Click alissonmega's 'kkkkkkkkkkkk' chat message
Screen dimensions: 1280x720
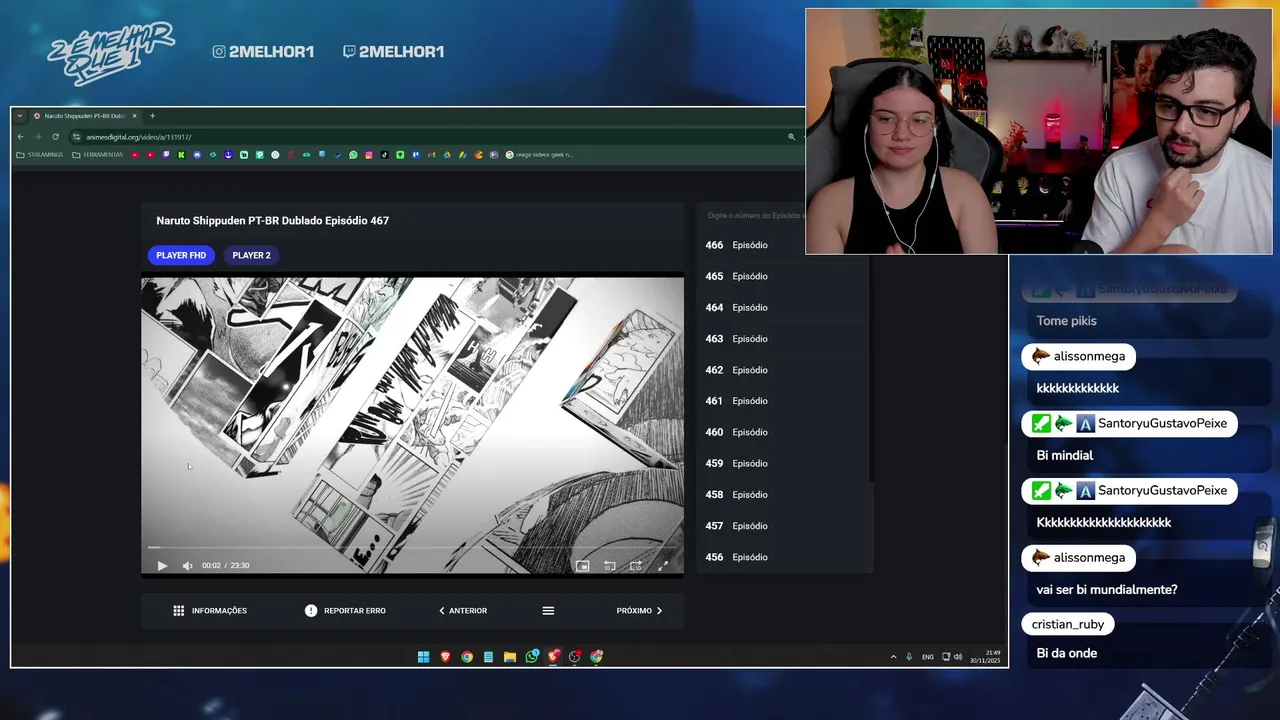(x=1078, y=388)
